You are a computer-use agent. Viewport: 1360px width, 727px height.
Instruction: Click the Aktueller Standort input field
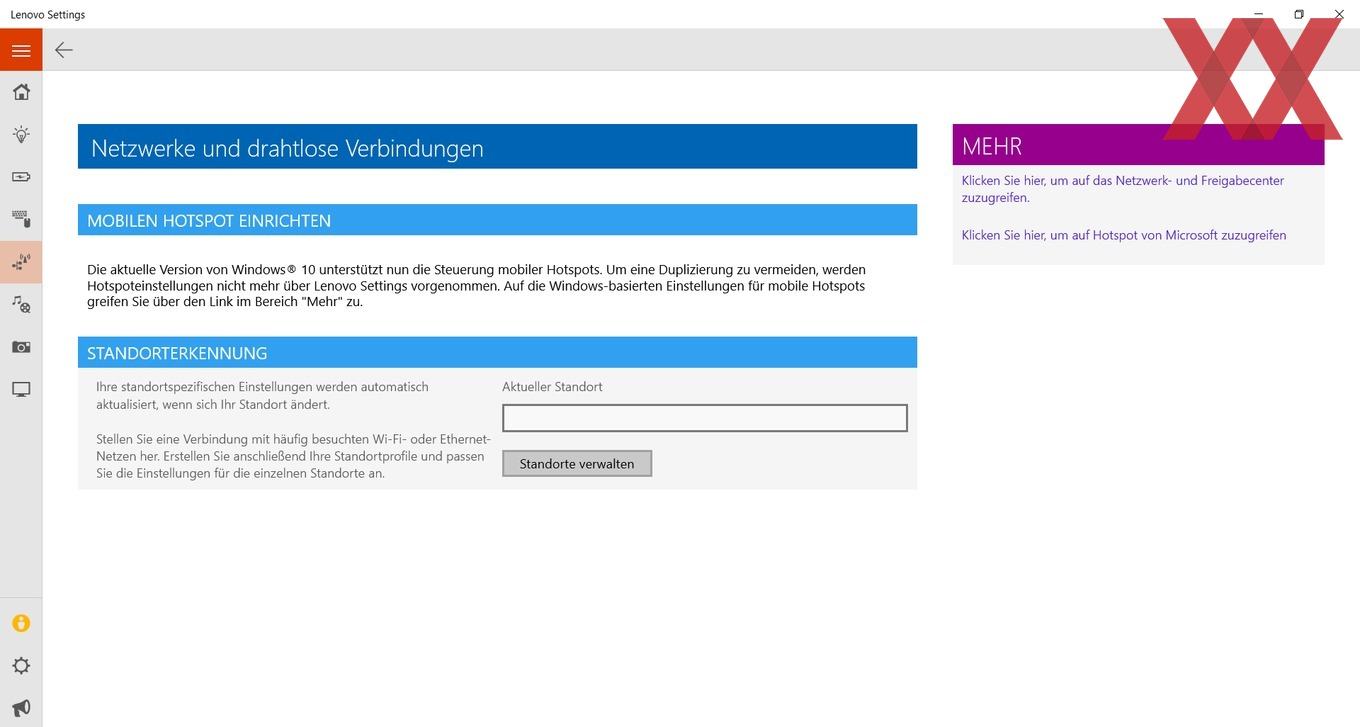(x=705, y=418)
